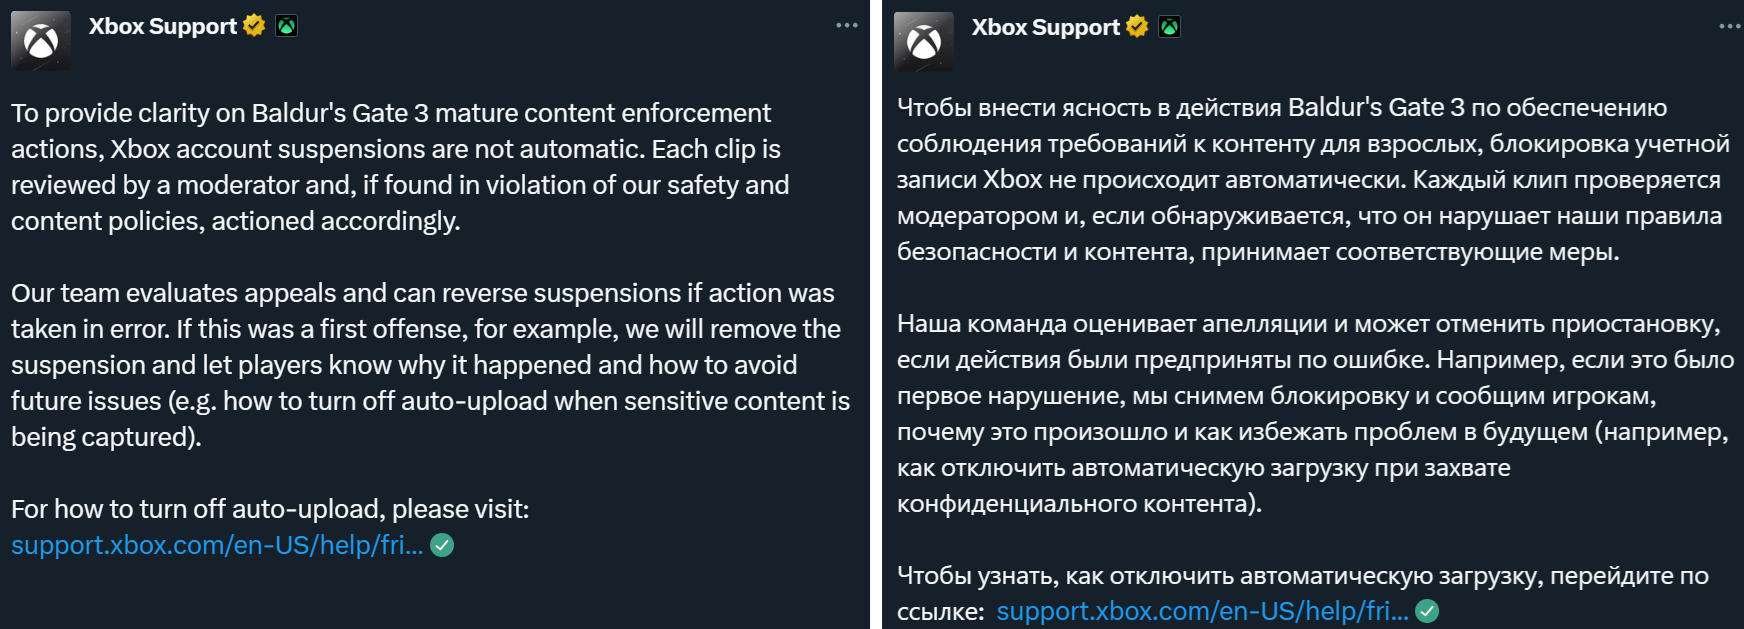
Task: Click the gold verified badge on the Russian post
Action: point(1137,27)
